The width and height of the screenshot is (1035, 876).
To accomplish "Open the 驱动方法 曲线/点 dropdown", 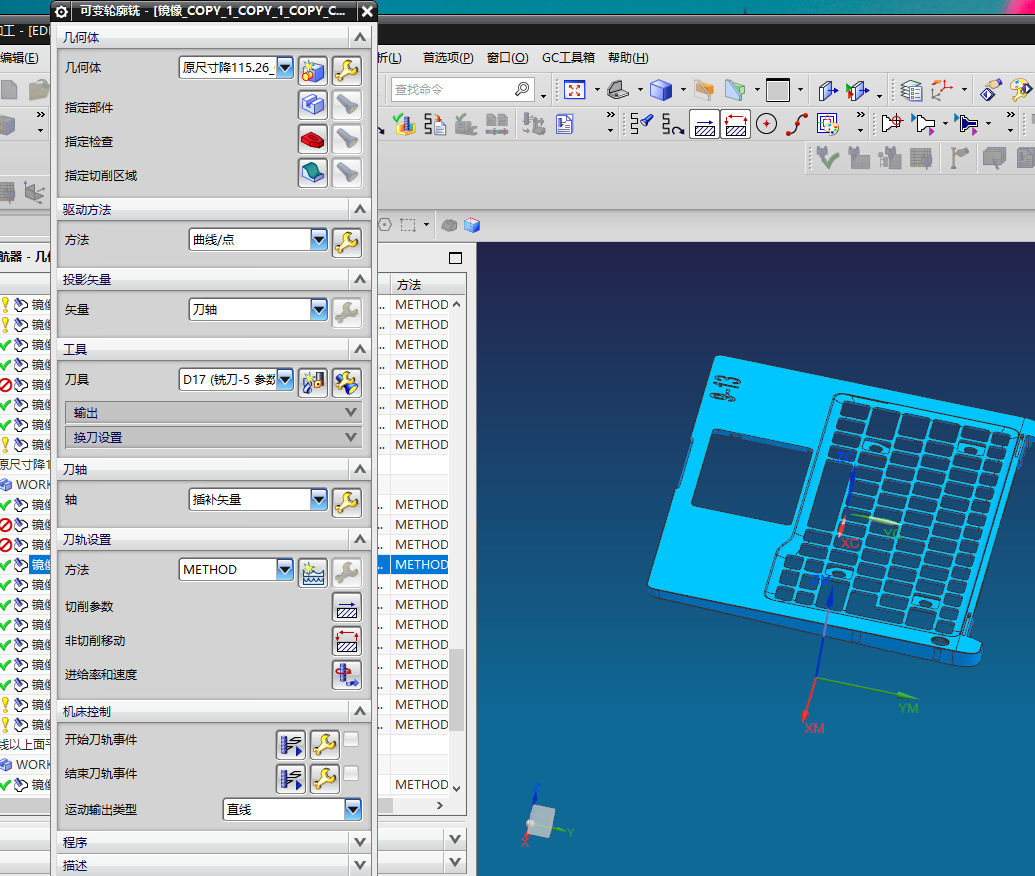I will tap(319, 240).
